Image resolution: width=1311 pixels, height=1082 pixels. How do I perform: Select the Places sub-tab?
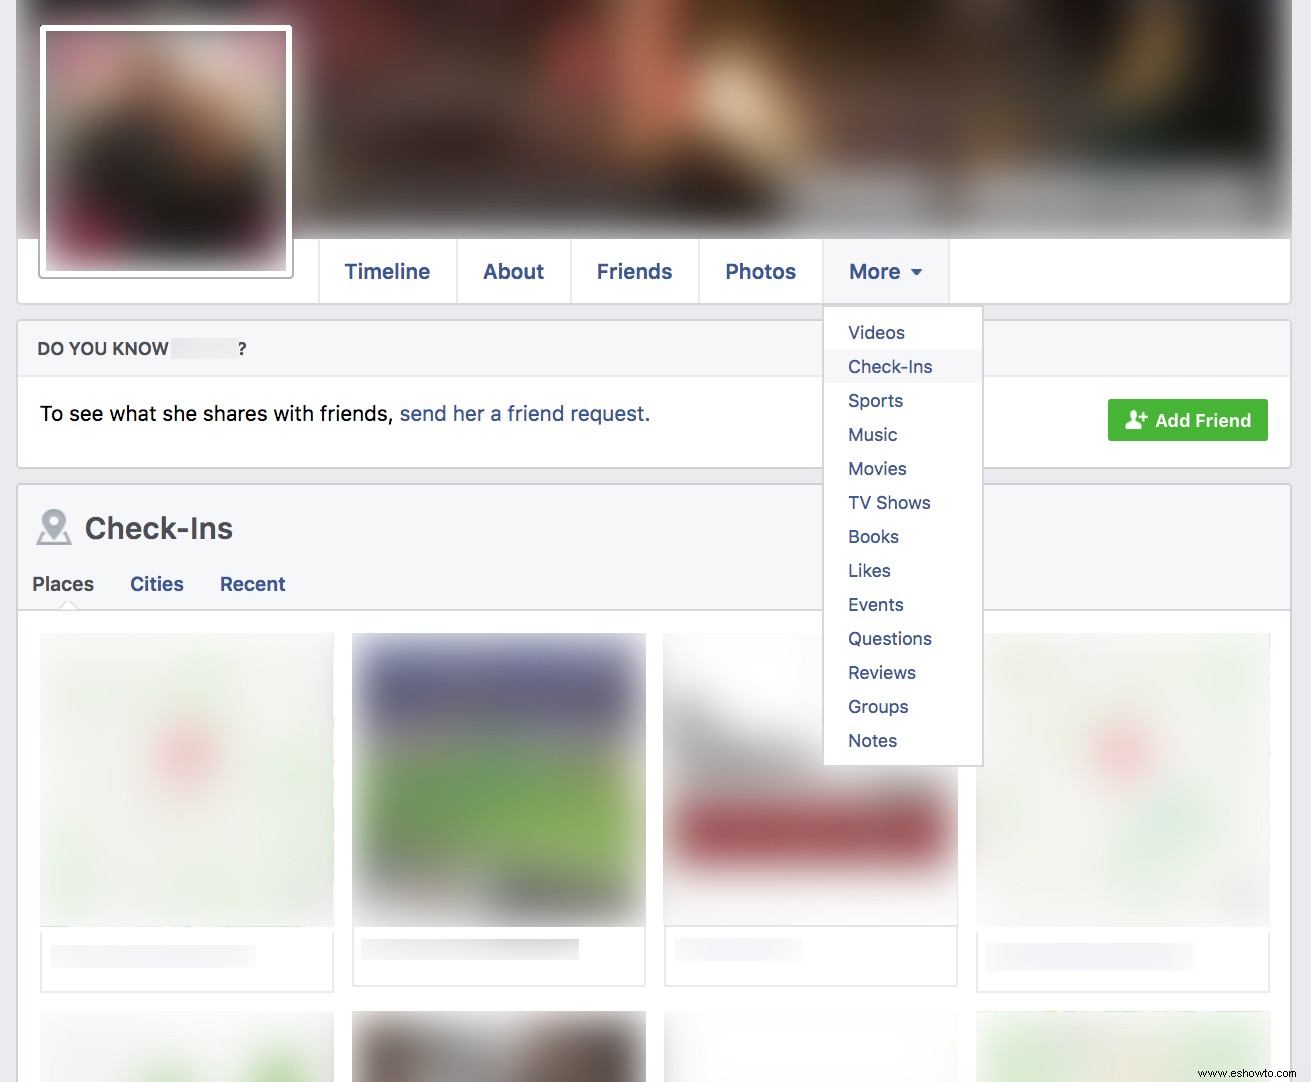[63, 584]
